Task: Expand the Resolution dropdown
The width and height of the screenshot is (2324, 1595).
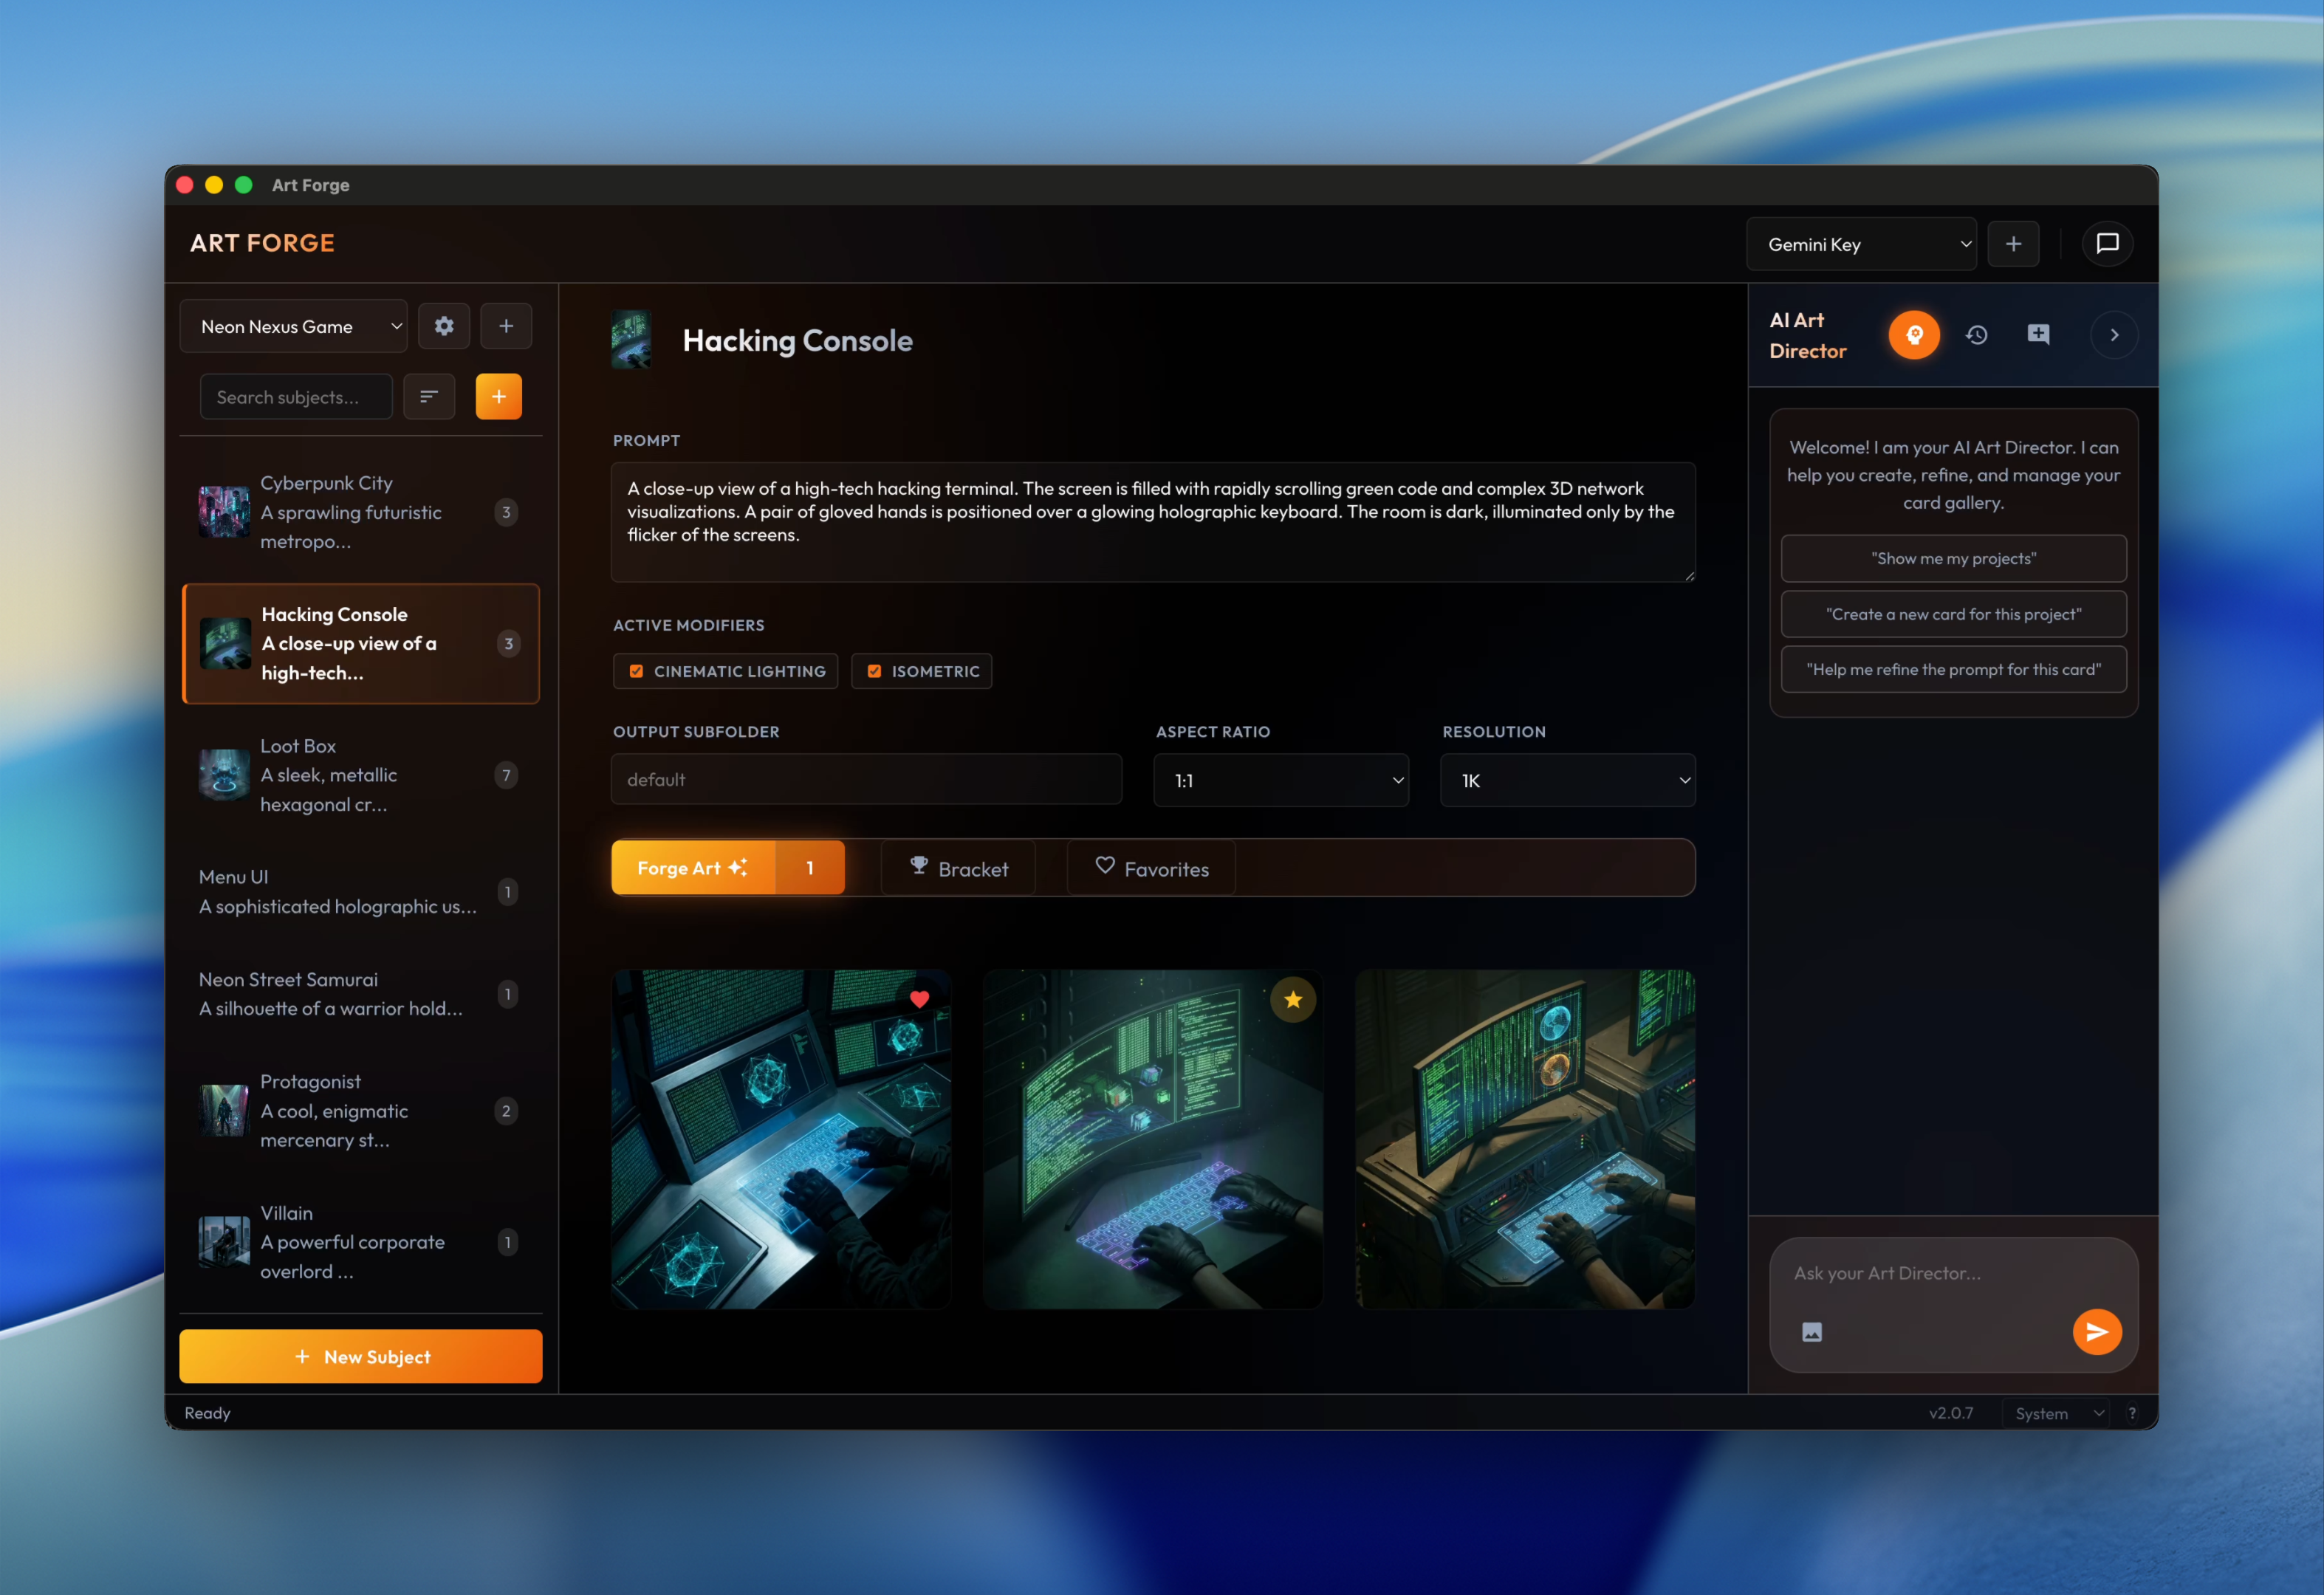Action: [1567, 780]
